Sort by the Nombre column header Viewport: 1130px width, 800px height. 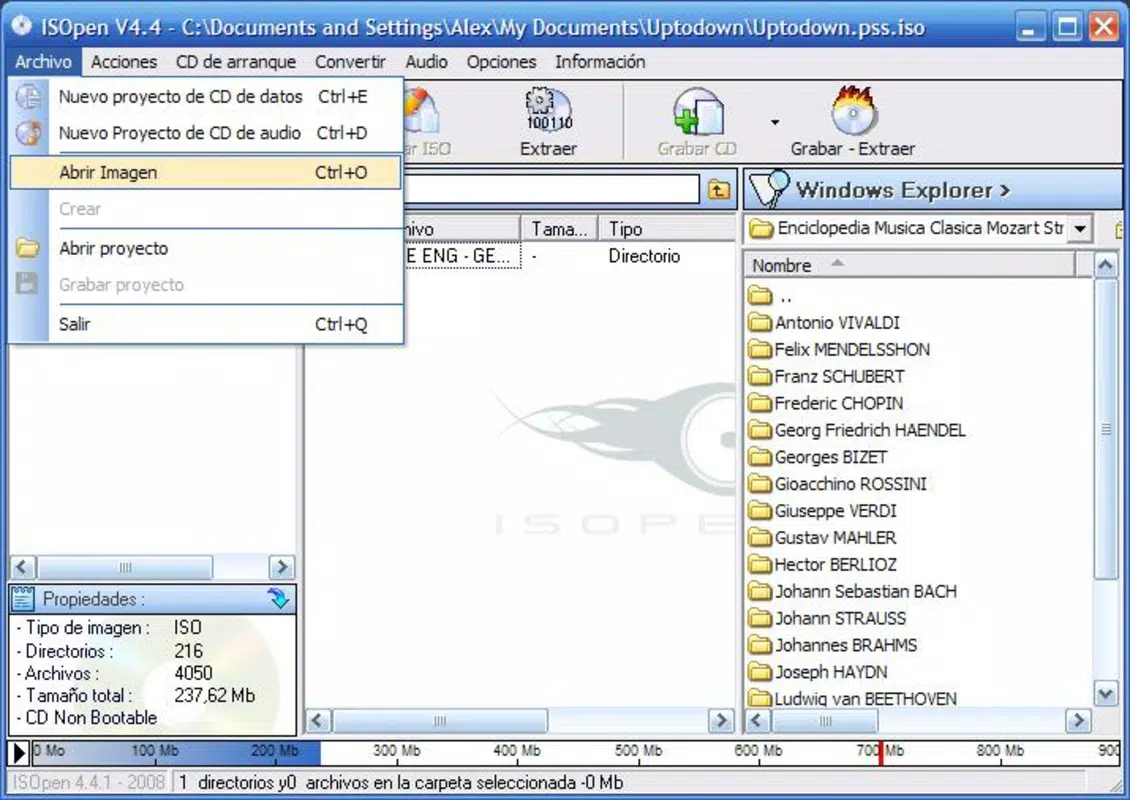(x=909, y=265)
